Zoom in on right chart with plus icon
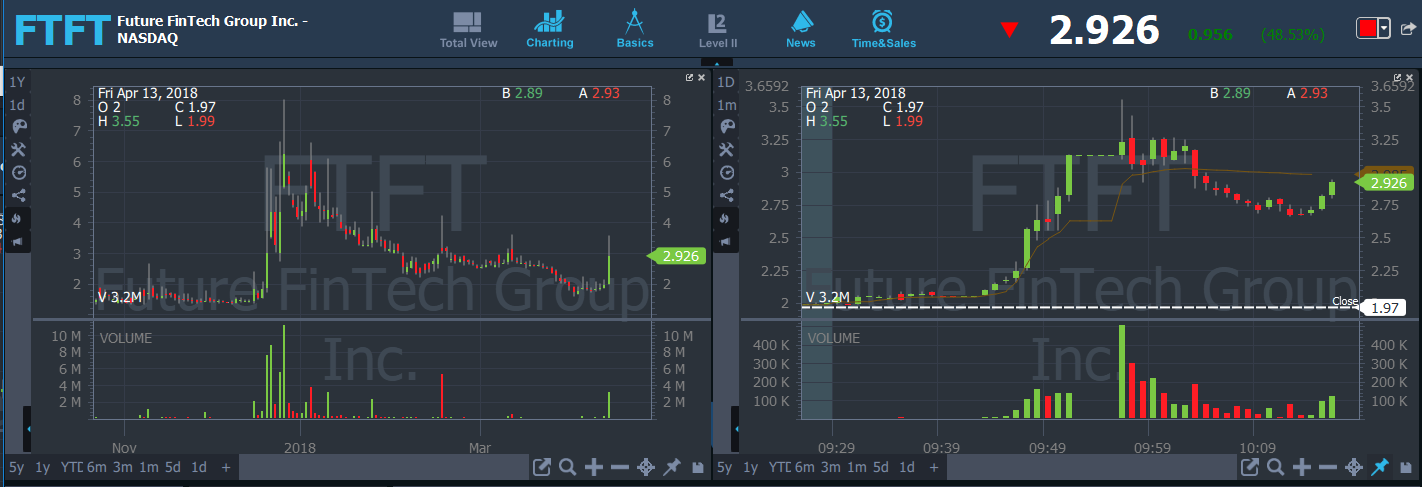The width and height of the screenshot is (1422, 487). (1302, 467)
